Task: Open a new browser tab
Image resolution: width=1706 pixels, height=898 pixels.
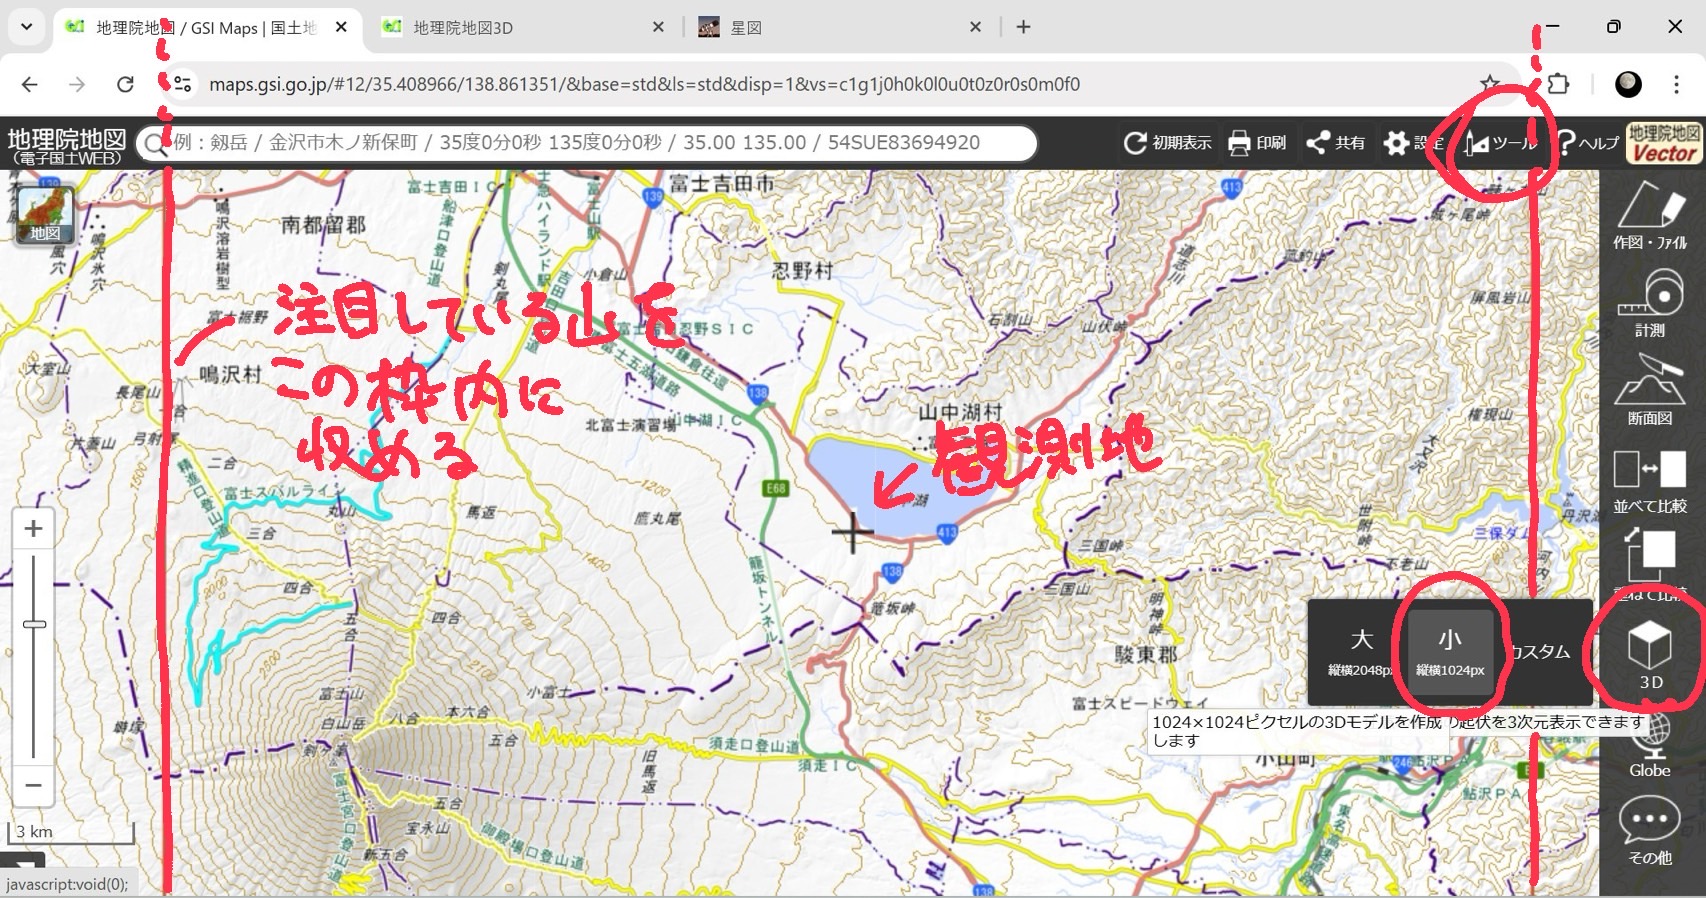Action: [x=1023, y=27]
